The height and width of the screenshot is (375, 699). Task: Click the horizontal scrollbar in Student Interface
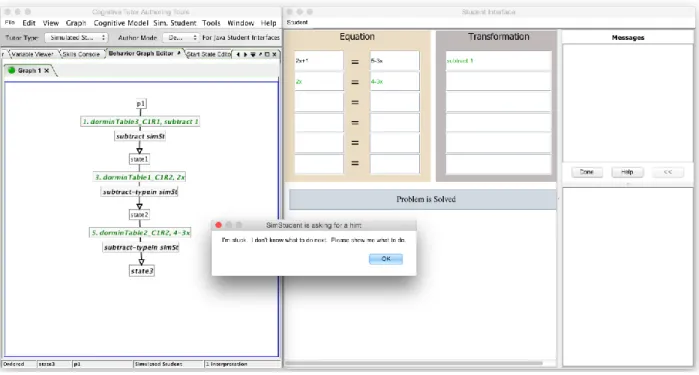click(414, 363)
